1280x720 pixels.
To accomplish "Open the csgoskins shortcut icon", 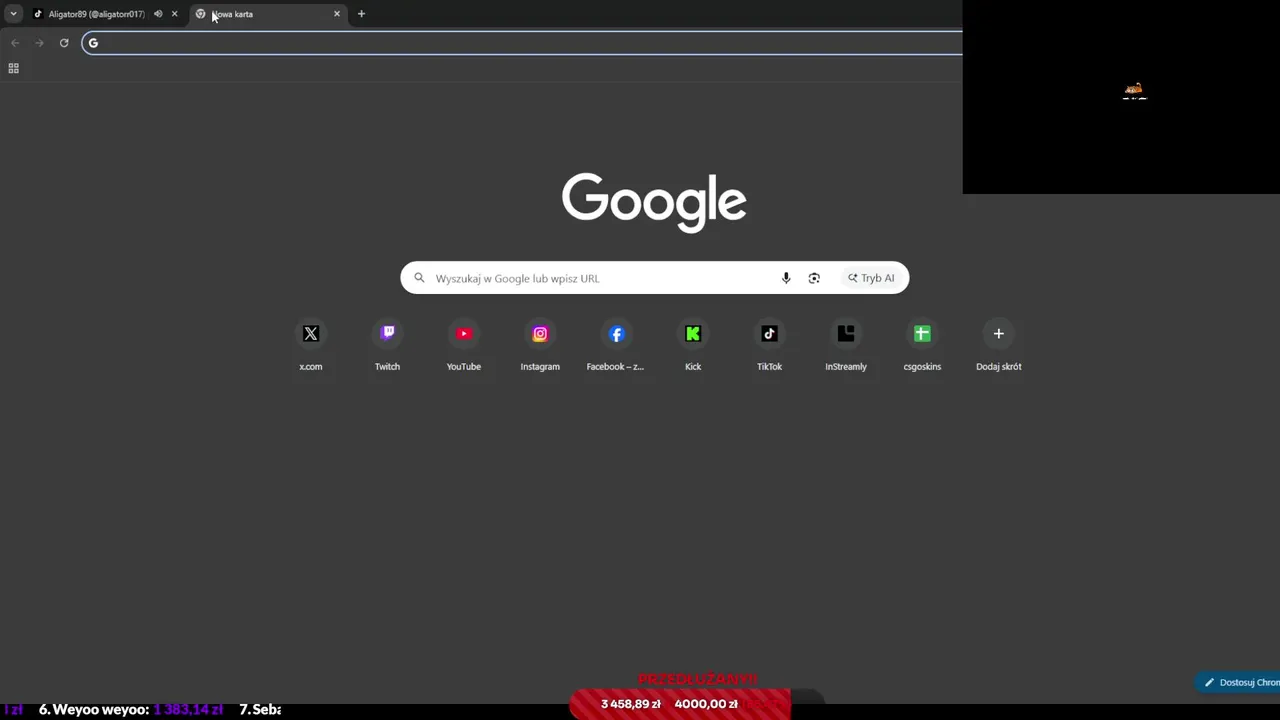I will (922, 334).
